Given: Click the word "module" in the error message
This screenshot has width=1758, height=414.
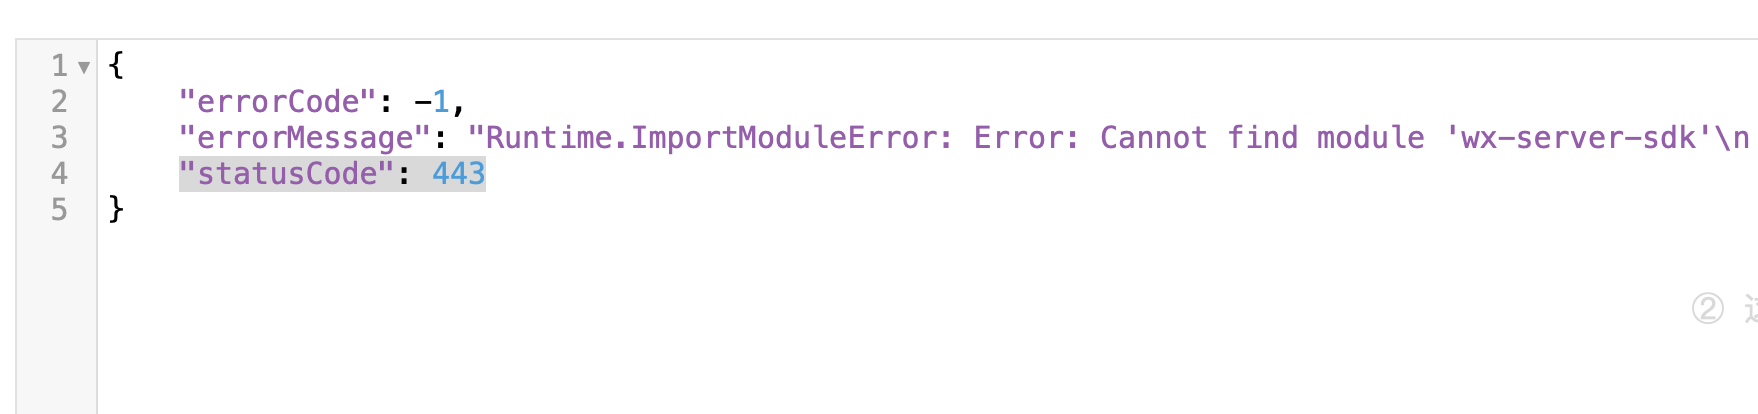Looking at the screenshot, I should (1370, 138).
